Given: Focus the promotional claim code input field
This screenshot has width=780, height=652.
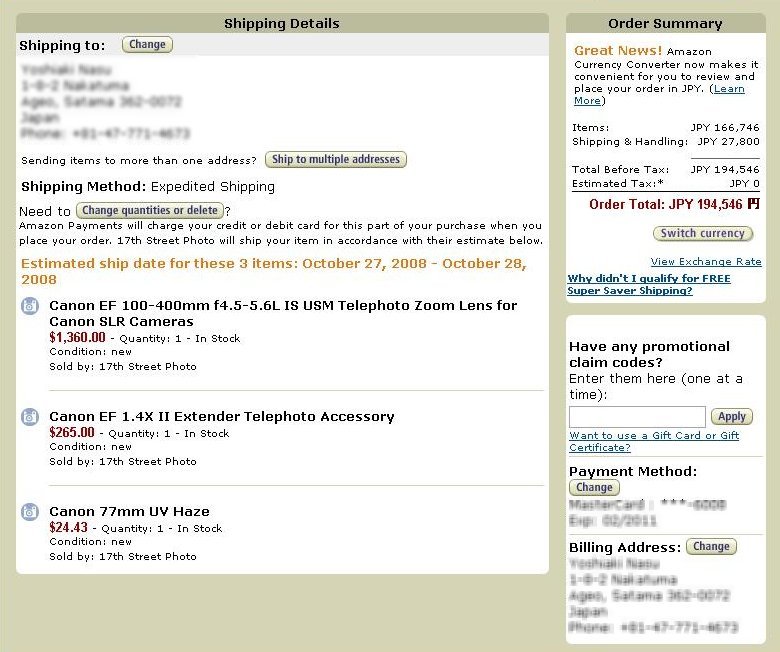Looking at the screenshot, I should click(637, 417).
